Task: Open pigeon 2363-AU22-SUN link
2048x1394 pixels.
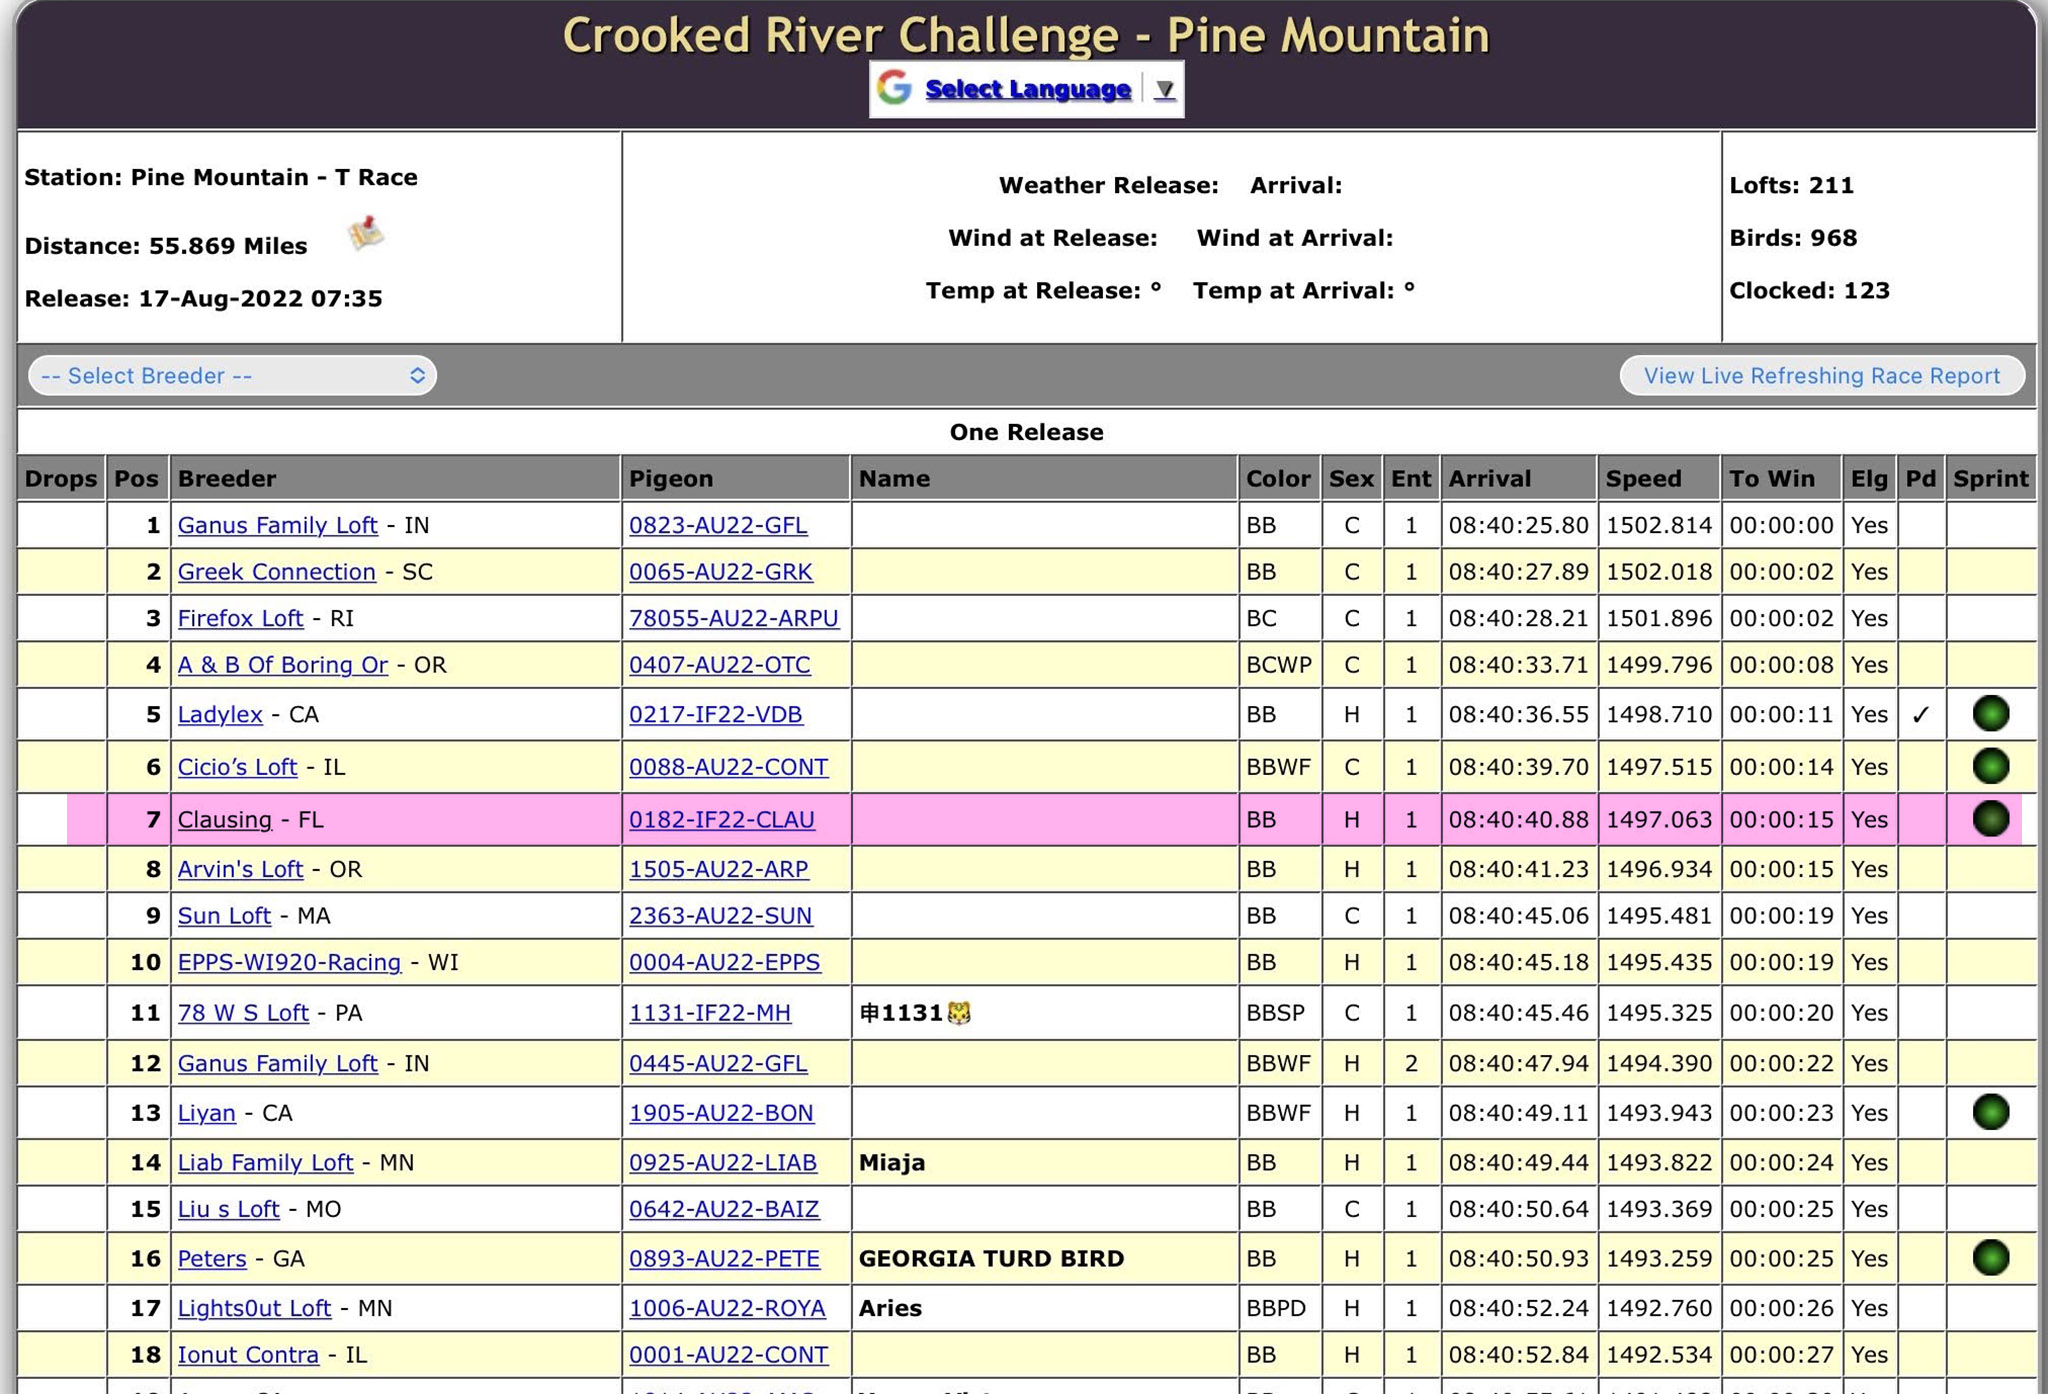Action: 720,916
